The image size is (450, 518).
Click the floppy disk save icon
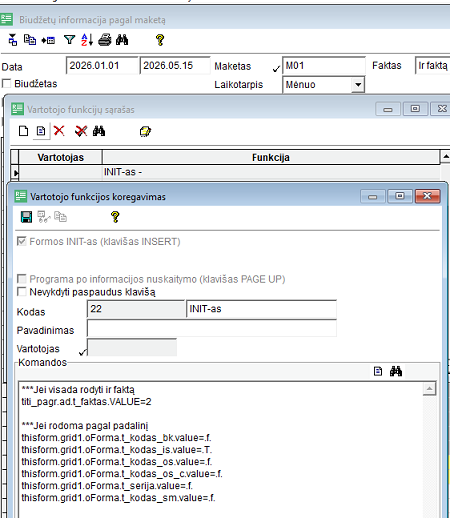(26, 217)
